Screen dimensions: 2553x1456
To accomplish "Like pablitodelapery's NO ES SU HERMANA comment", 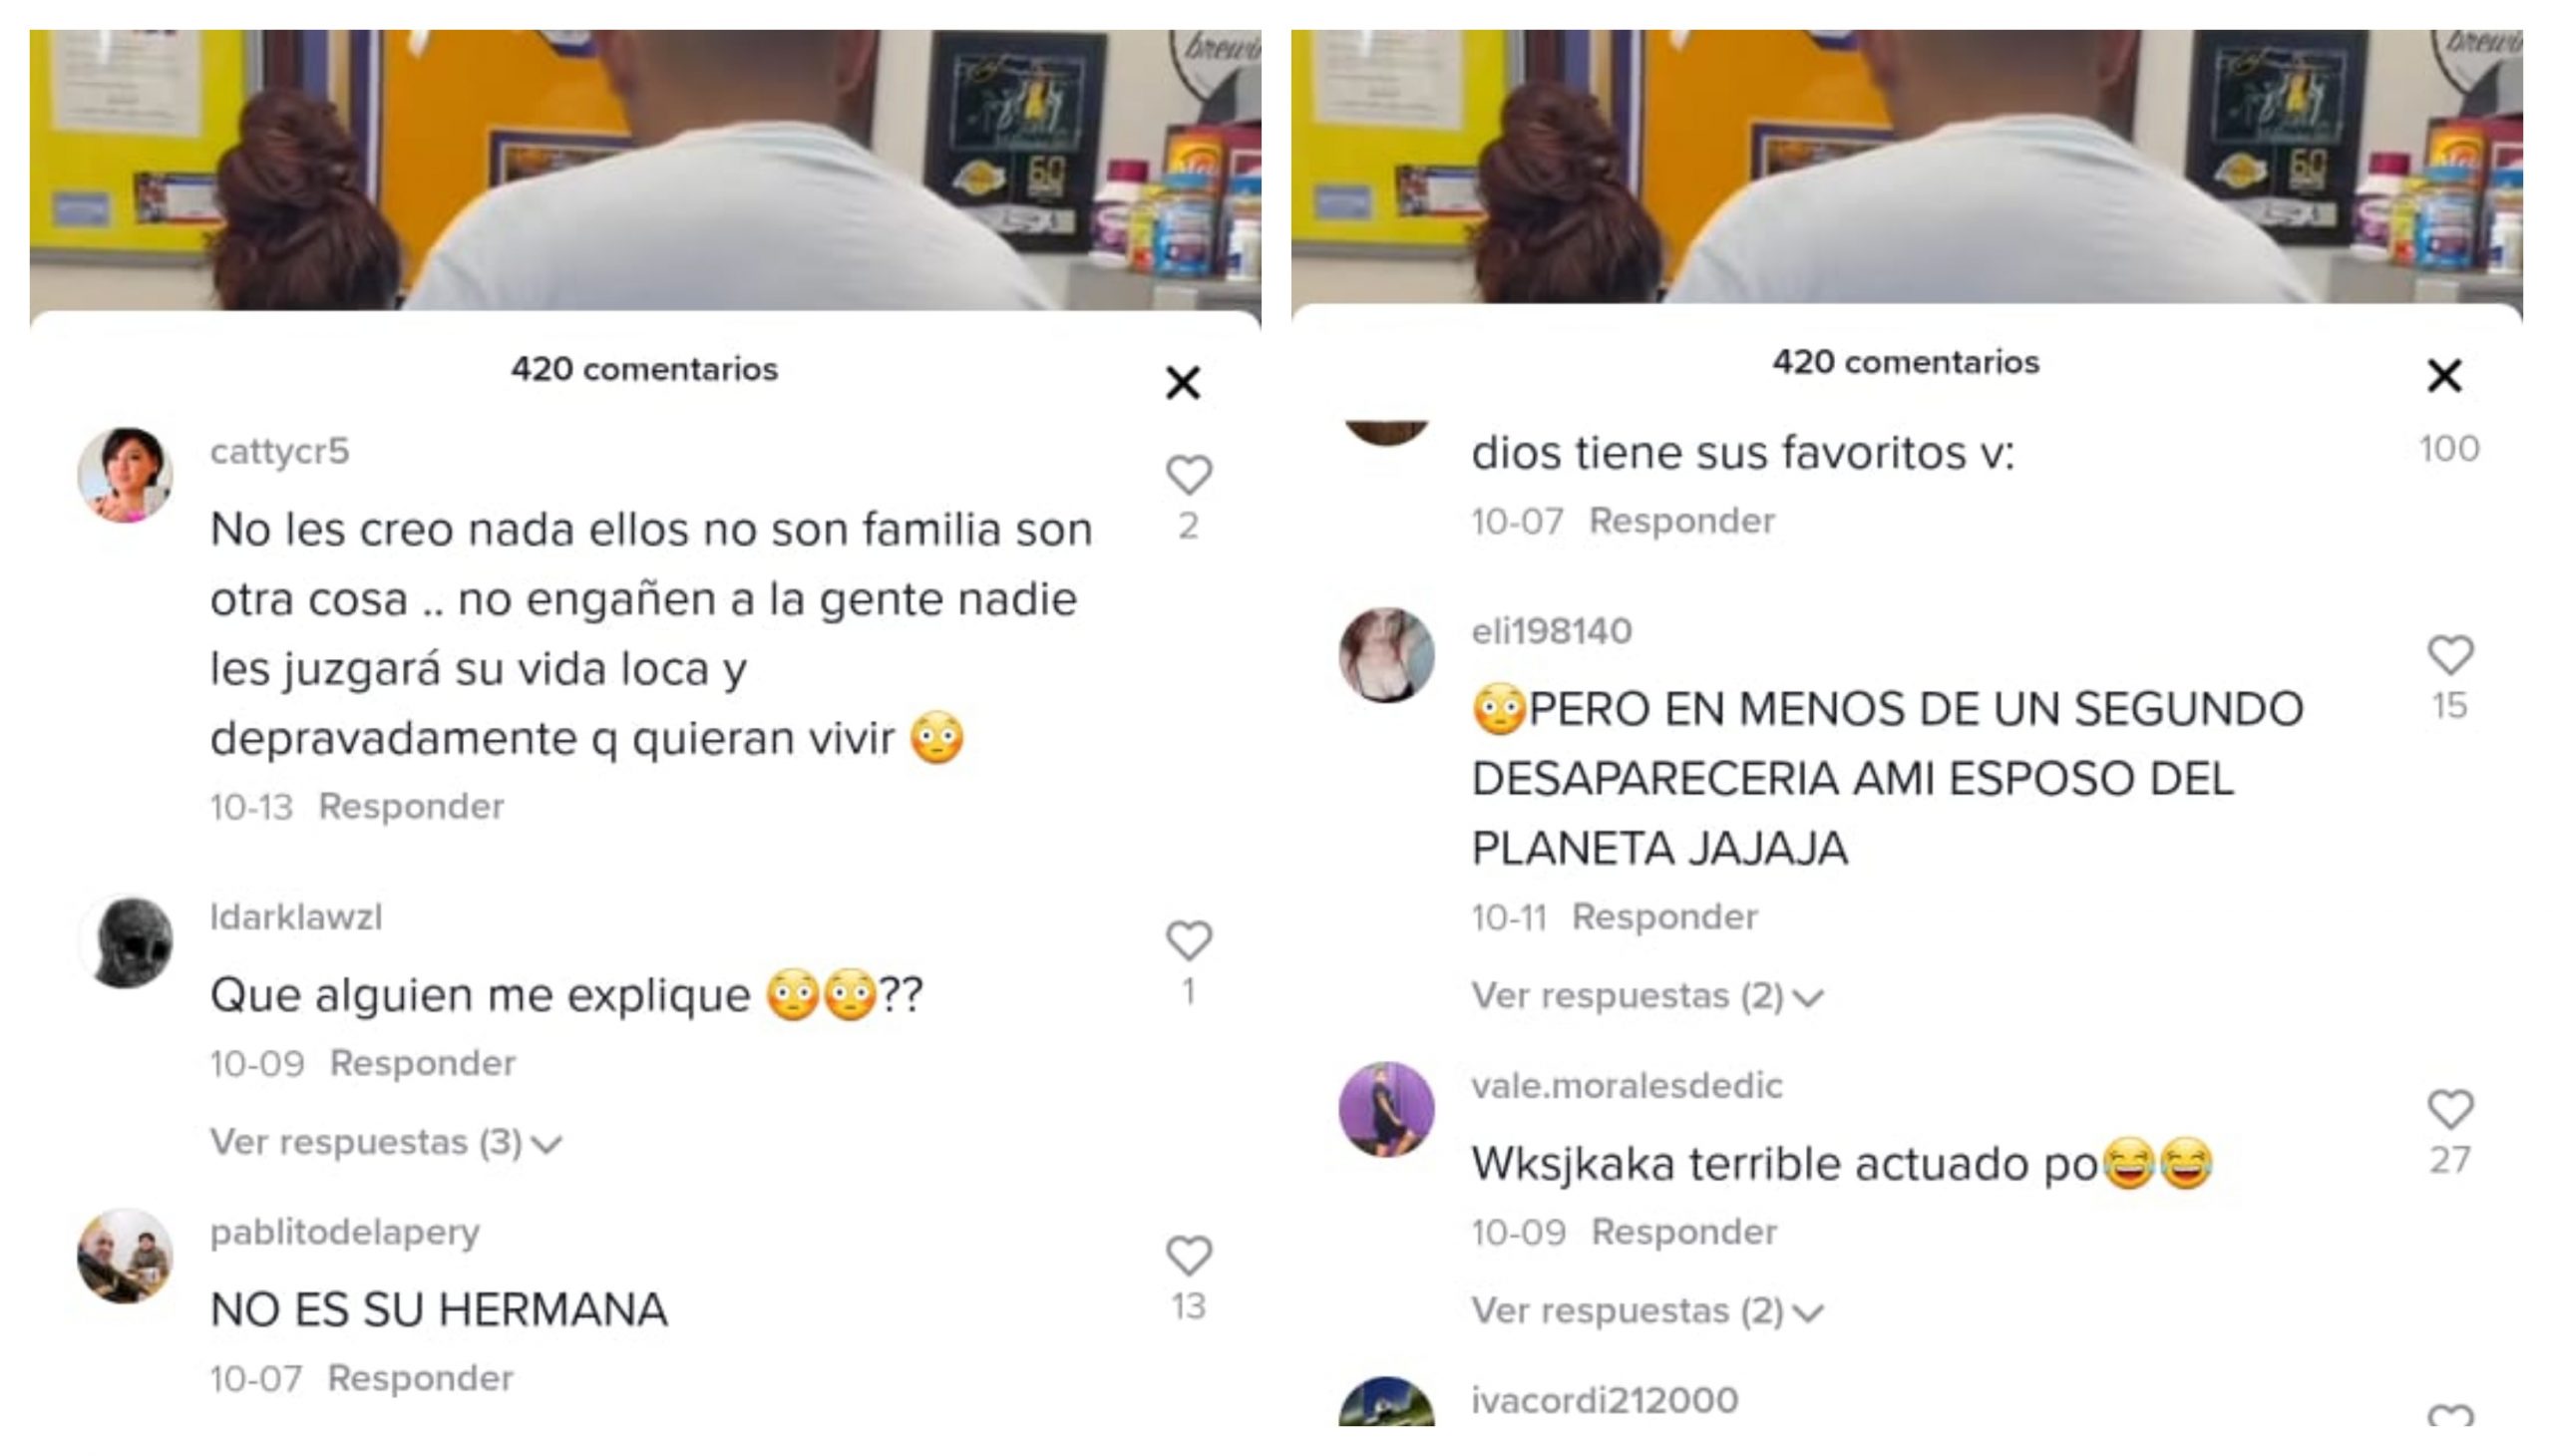I will [1188, 1256].
